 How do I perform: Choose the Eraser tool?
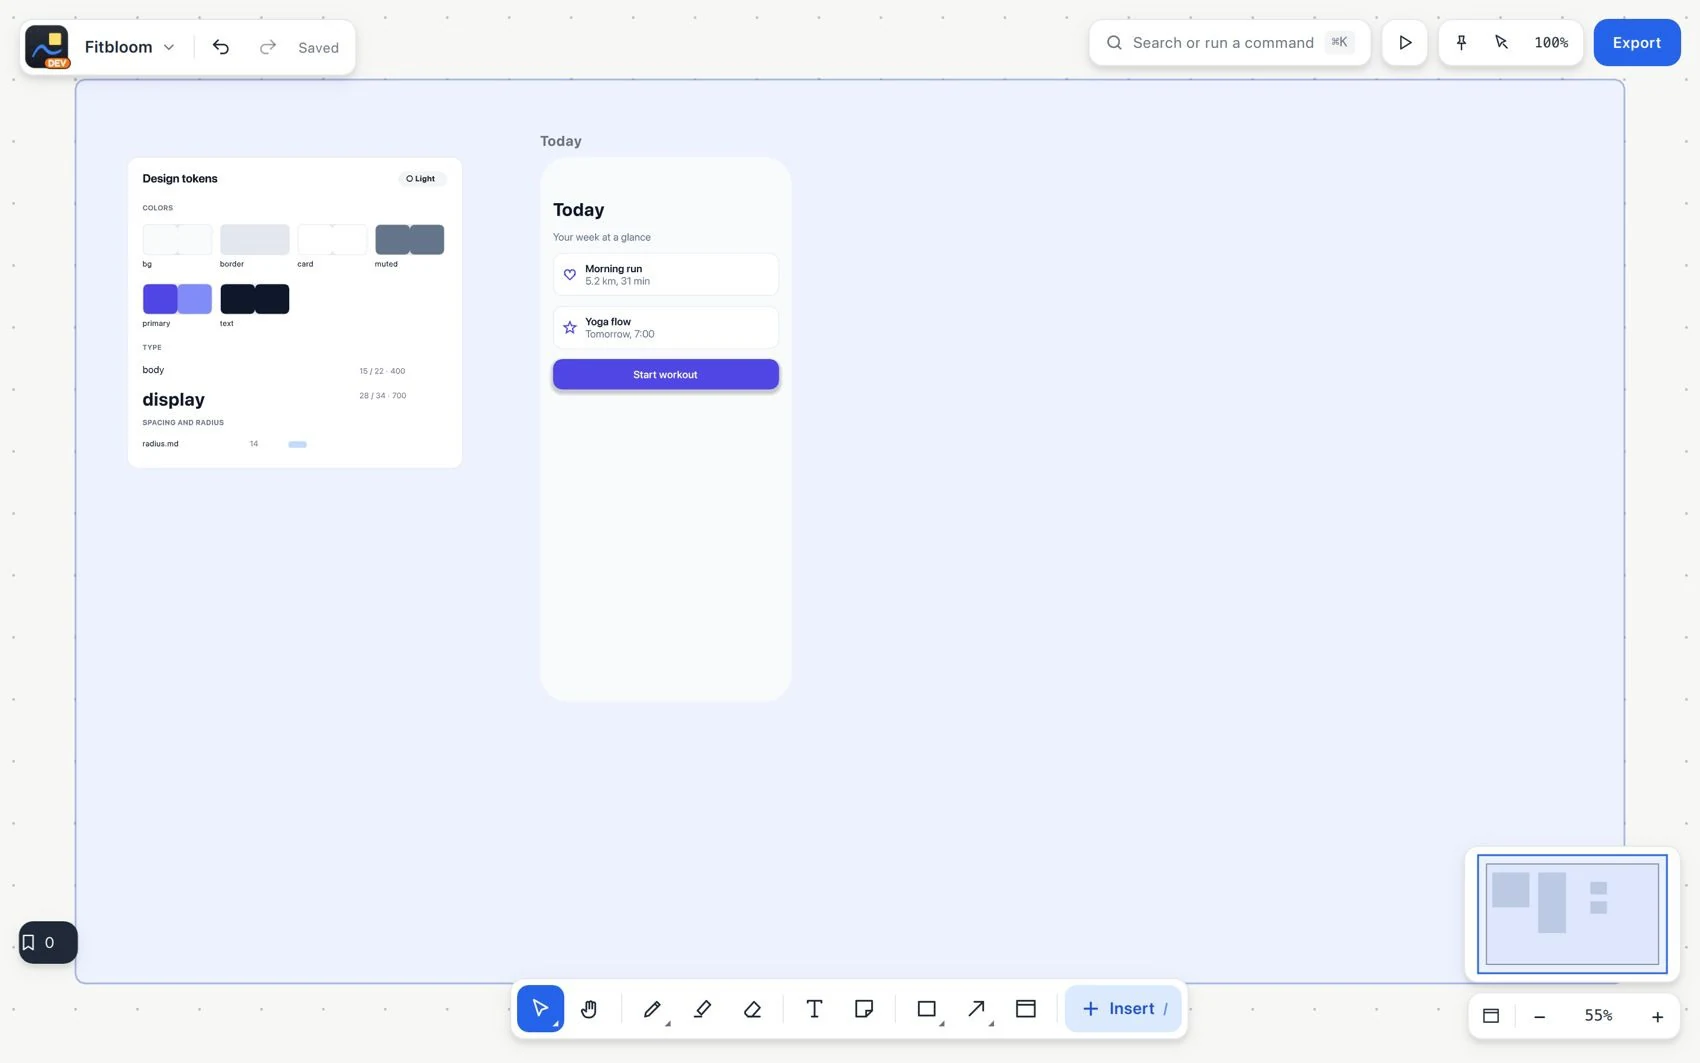[752, 1009]
